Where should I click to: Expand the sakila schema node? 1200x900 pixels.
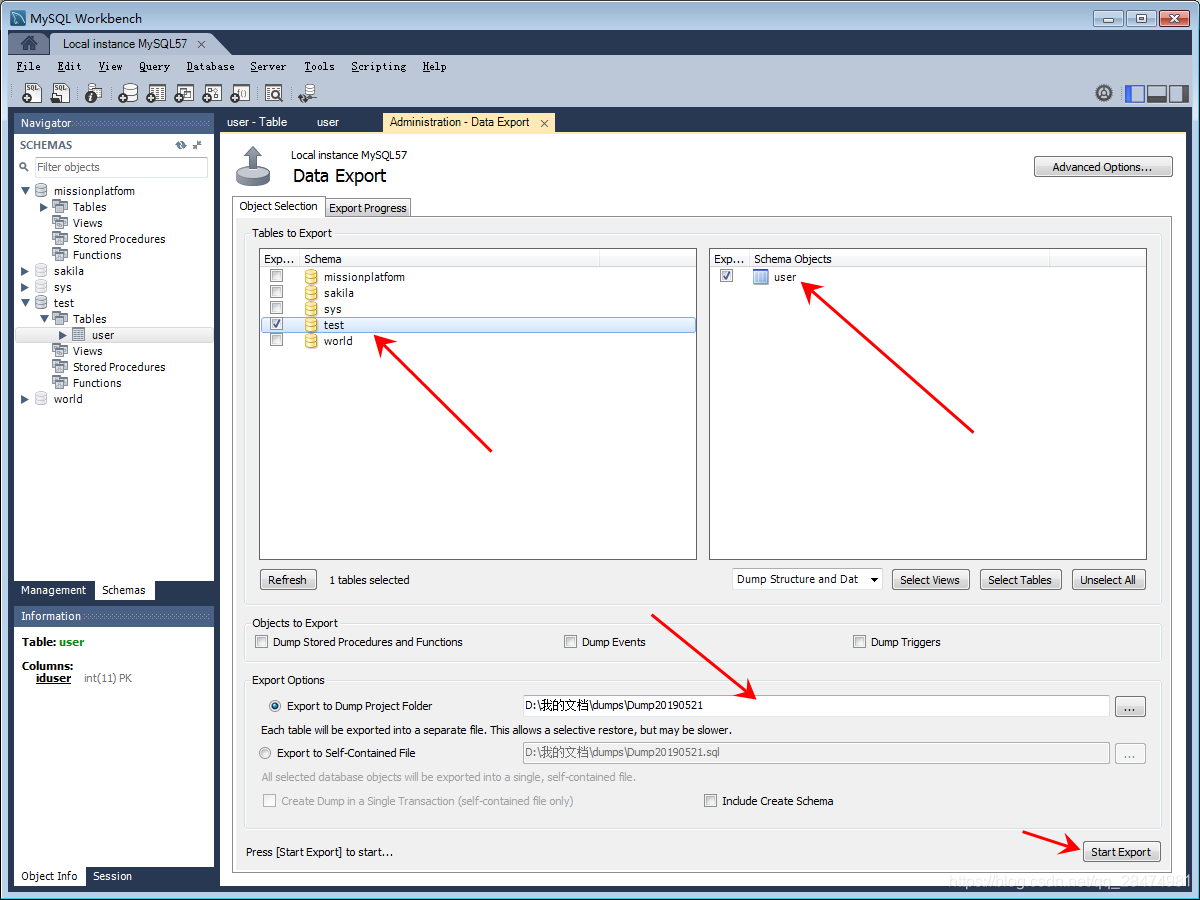point(26,271)
